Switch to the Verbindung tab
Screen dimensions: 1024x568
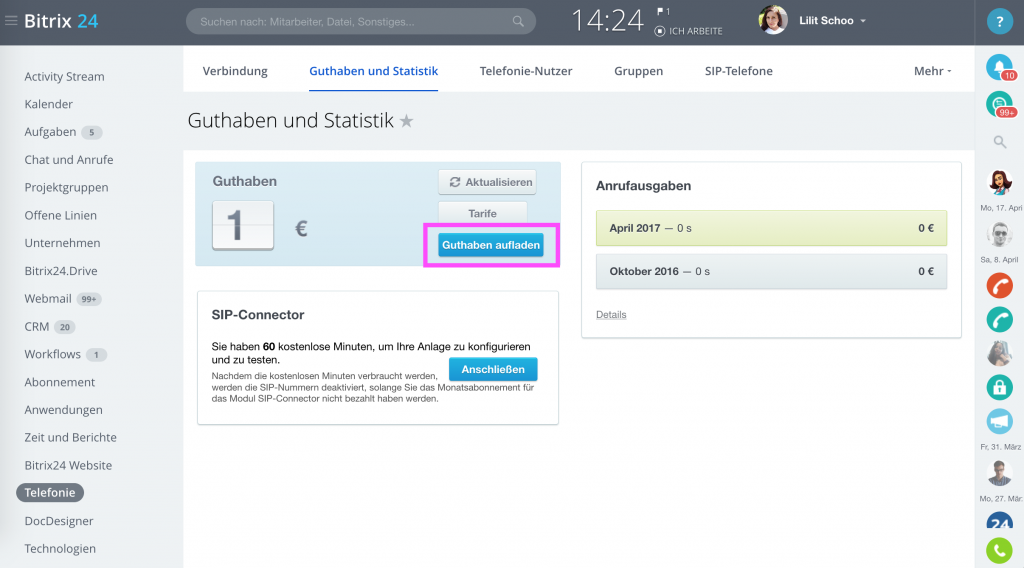pyautogui.click(x=234, y=71)
